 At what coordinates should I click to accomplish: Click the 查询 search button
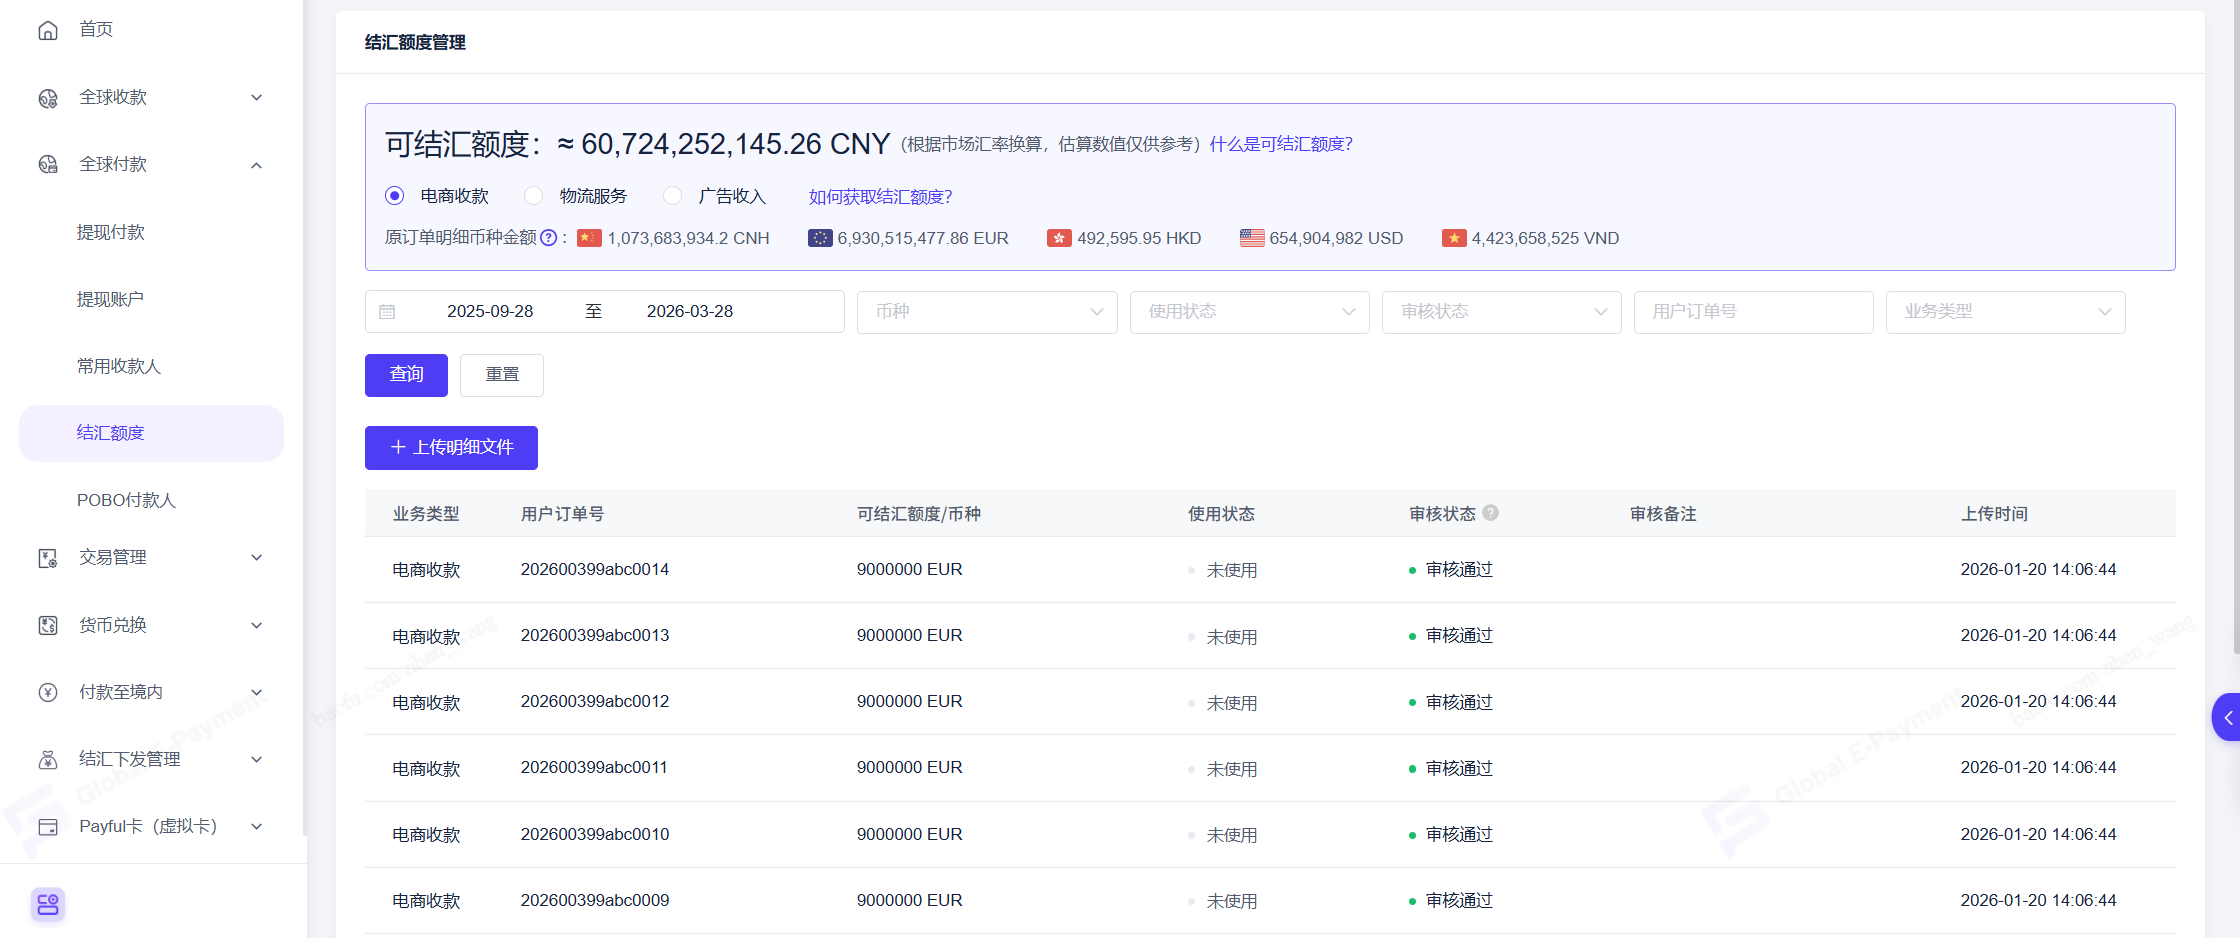point(406,375)
